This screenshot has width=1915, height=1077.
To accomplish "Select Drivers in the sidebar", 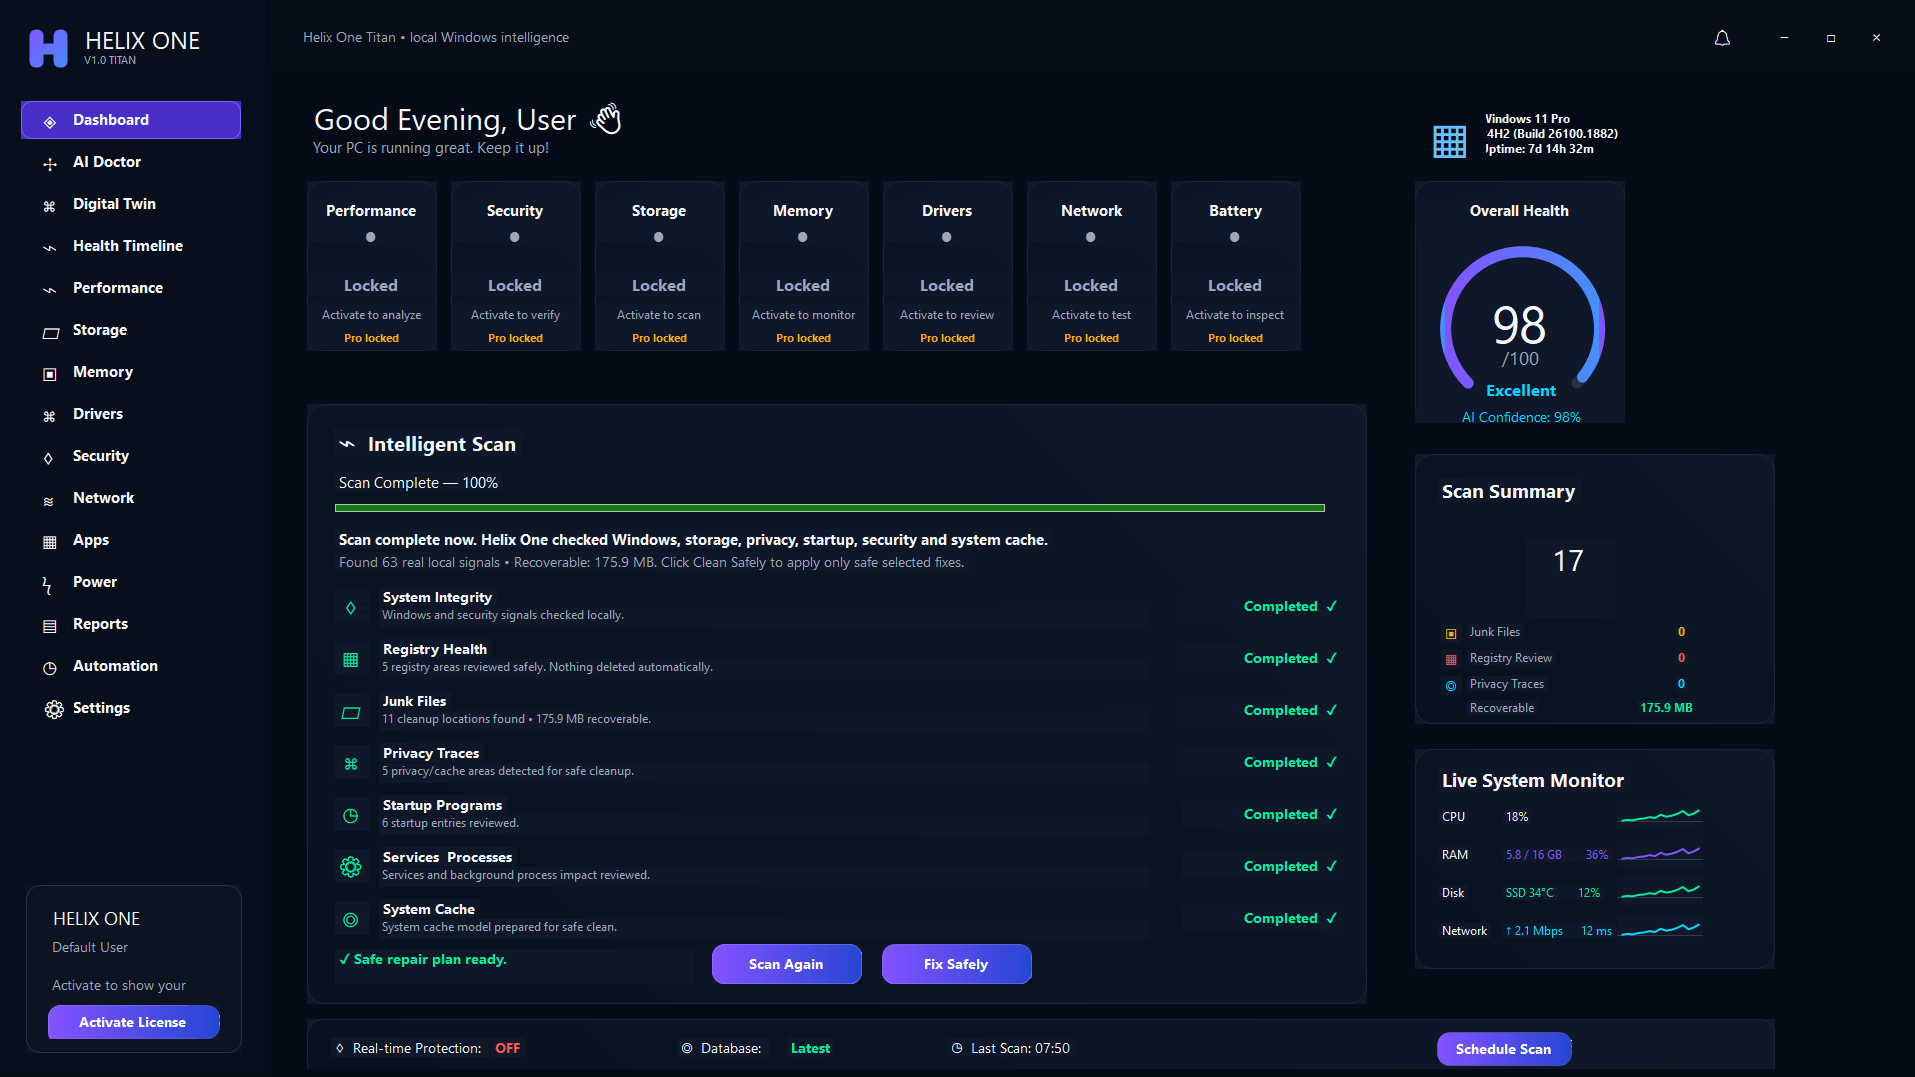I will click(131, 414).
